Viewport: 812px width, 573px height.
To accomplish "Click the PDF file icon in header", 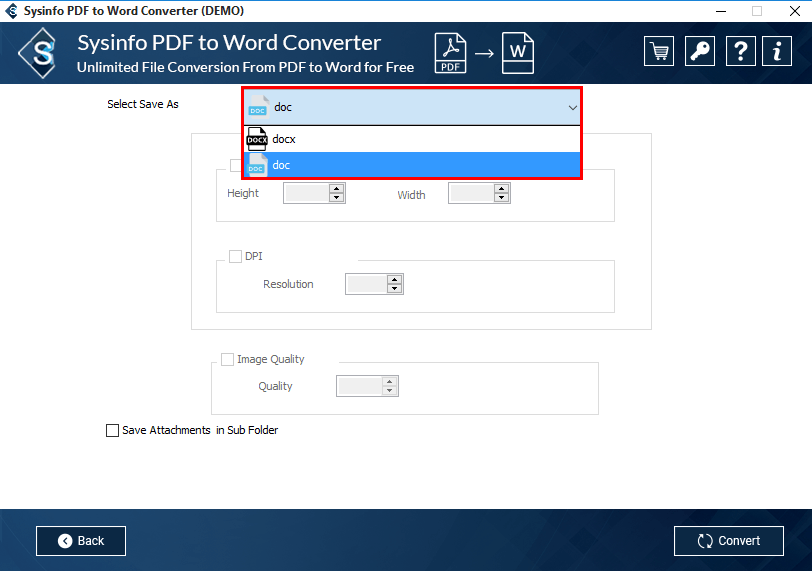I will pos(452,52).
